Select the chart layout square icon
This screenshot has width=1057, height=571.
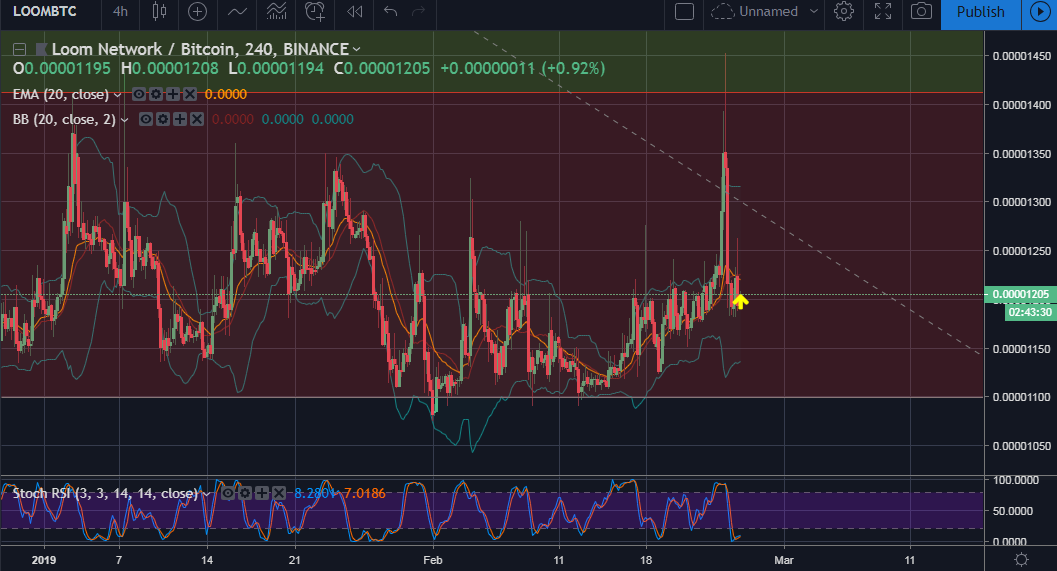(684, 11)
